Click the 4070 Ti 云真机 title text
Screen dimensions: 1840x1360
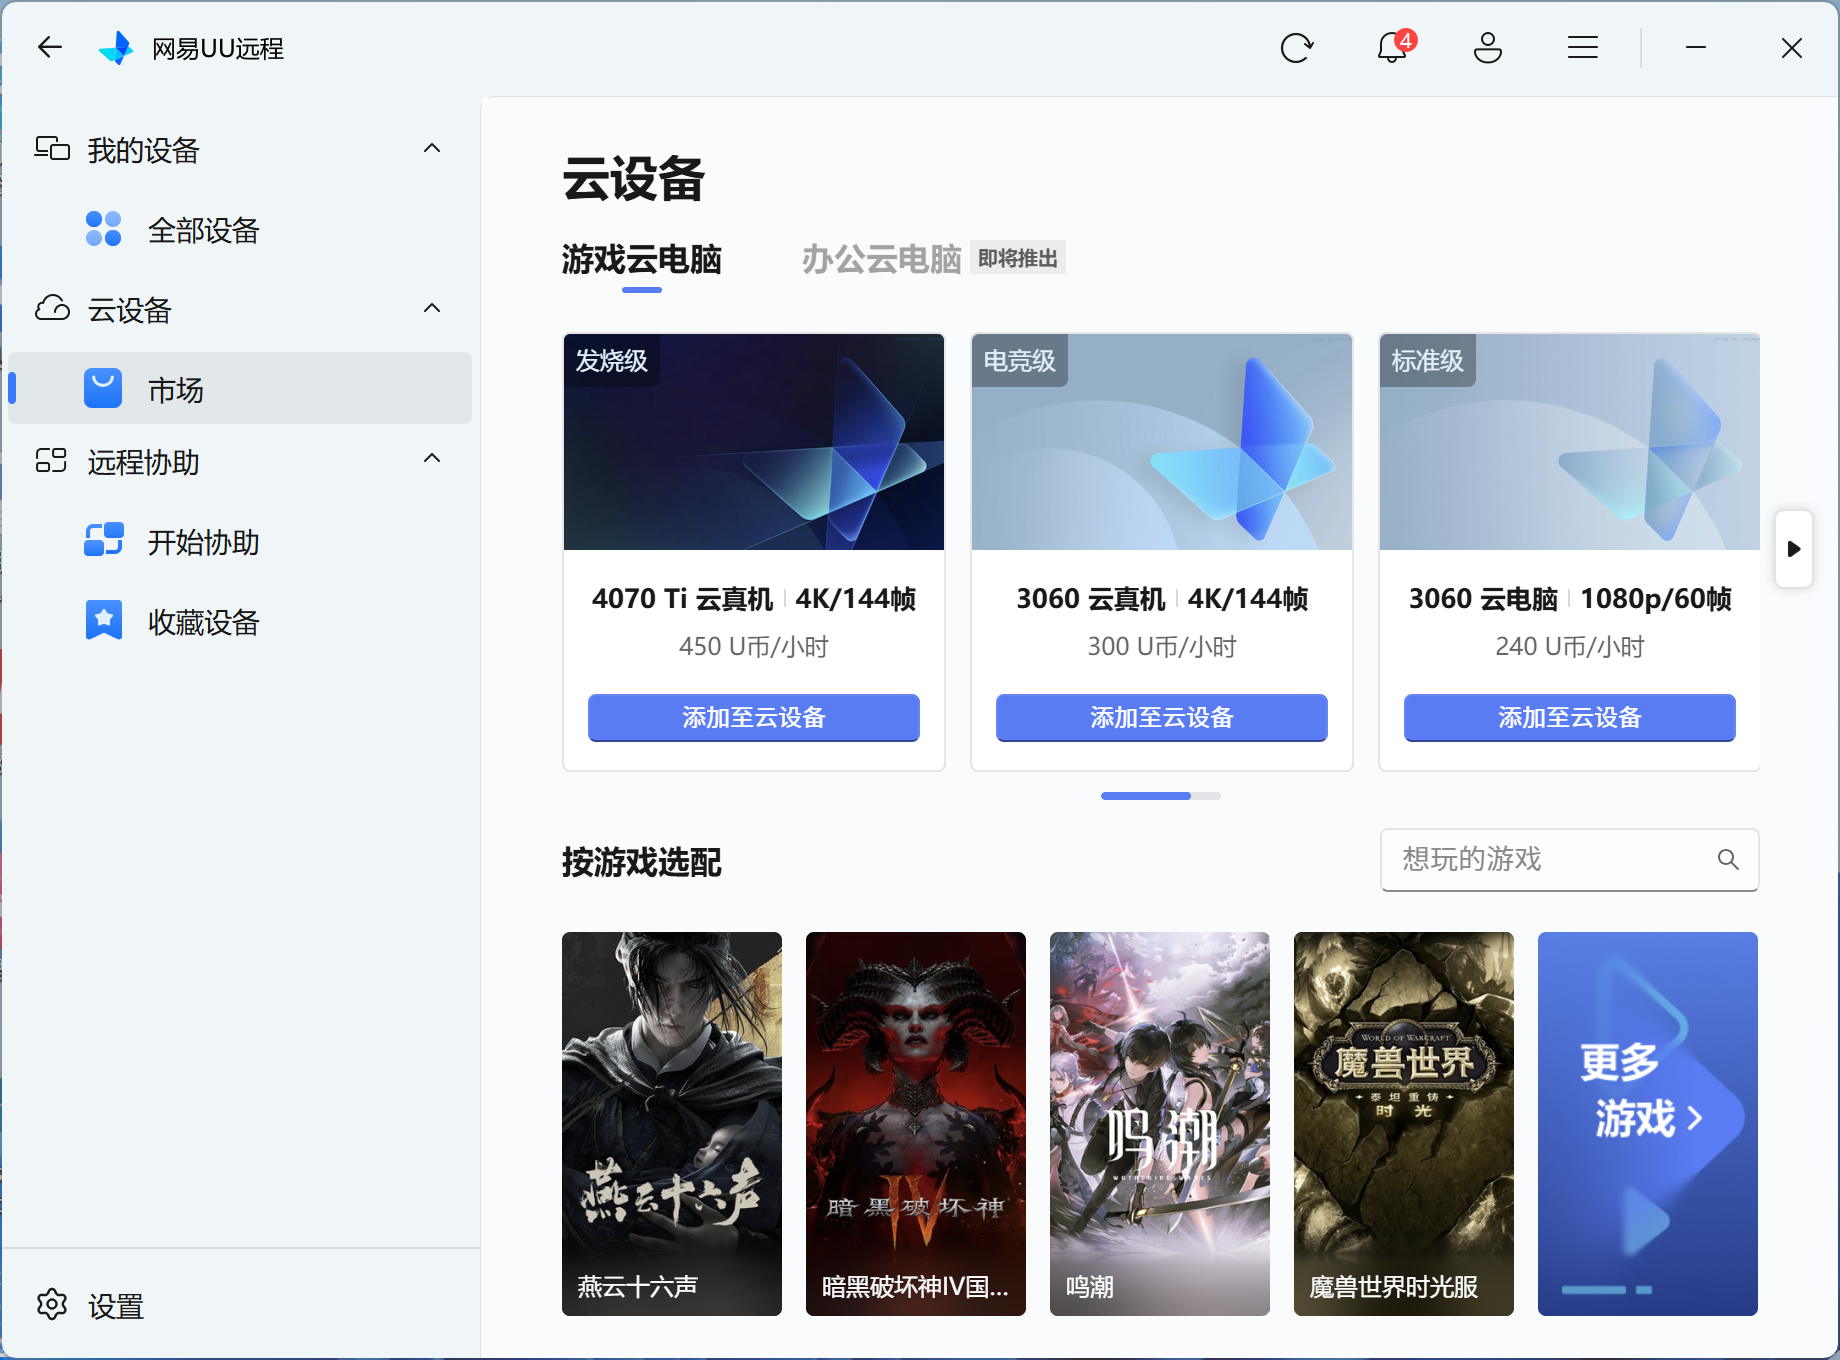[x=682, y=599]
